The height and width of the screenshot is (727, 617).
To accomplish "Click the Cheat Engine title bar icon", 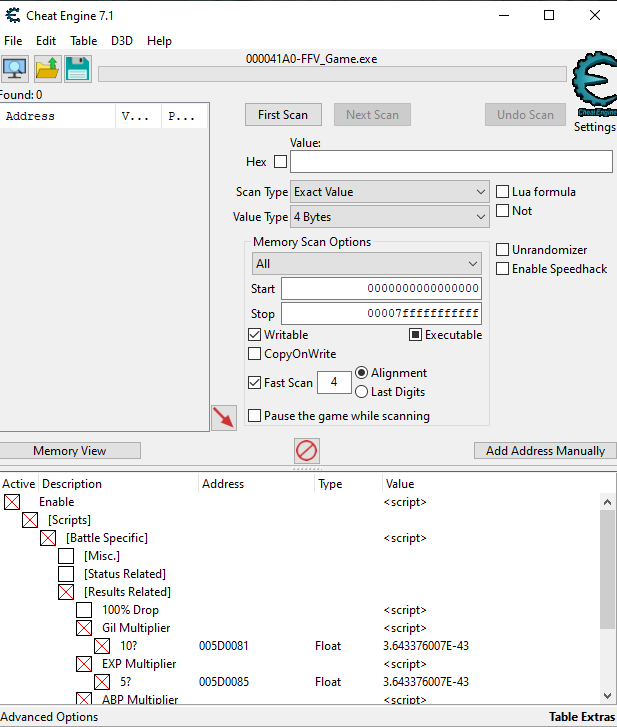I will (x=13, y=15).
